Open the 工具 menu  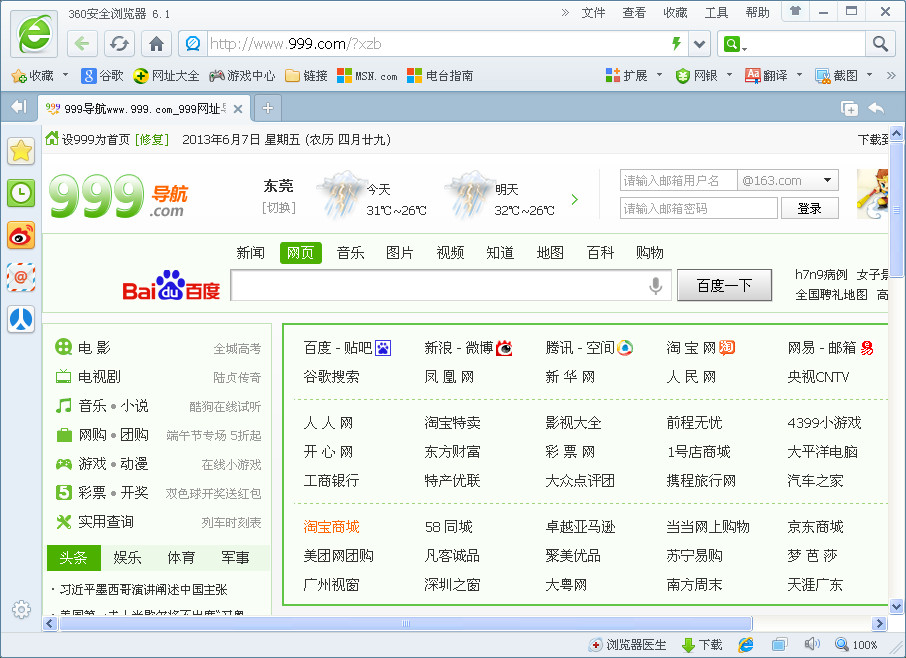coord(716,13)
